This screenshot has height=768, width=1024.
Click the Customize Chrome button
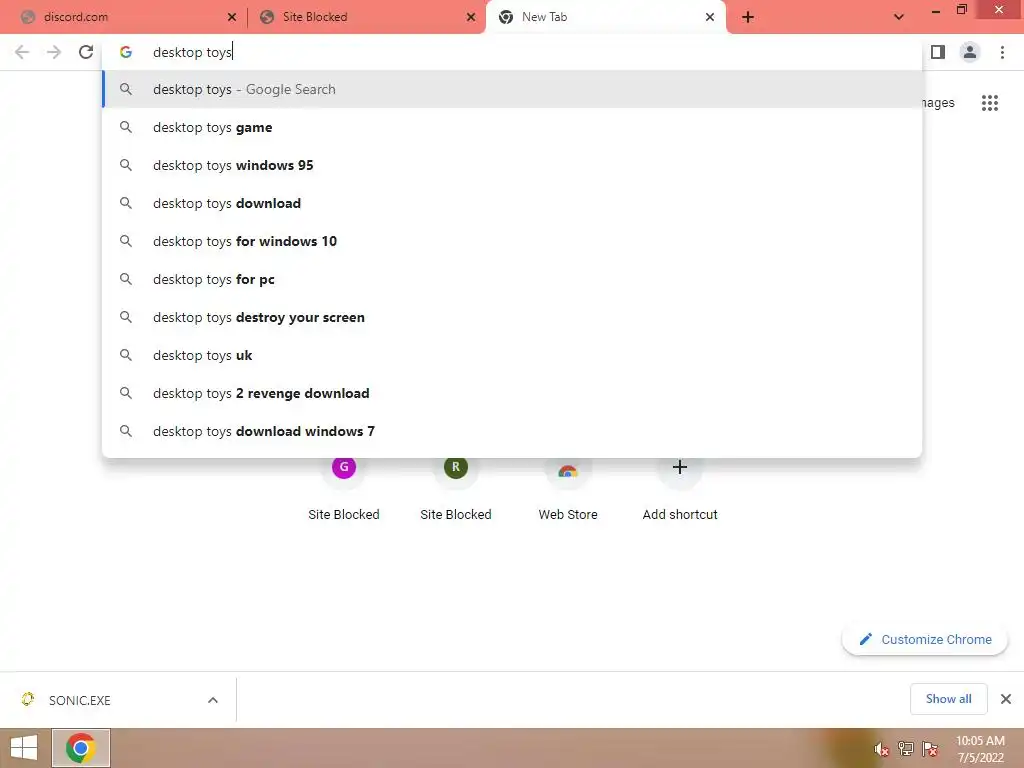point(925,639)
